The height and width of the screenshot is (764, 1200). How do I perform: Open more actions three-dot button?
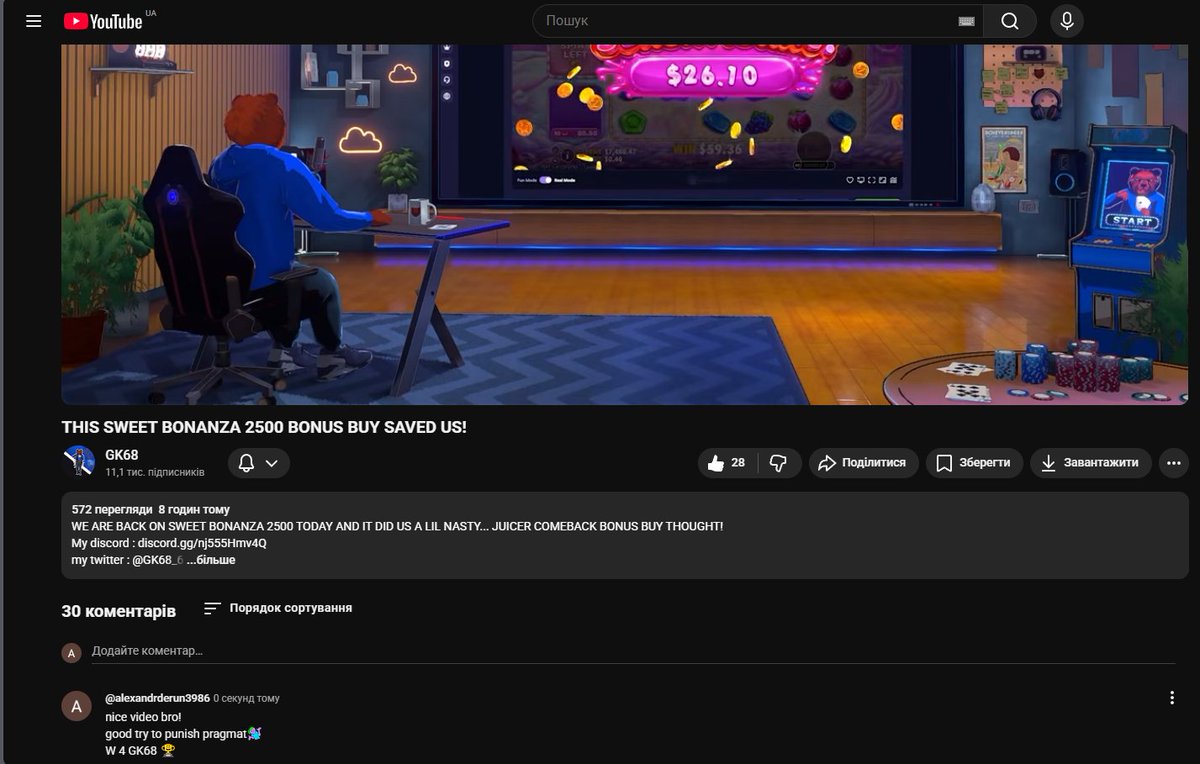pos(1173,463)
